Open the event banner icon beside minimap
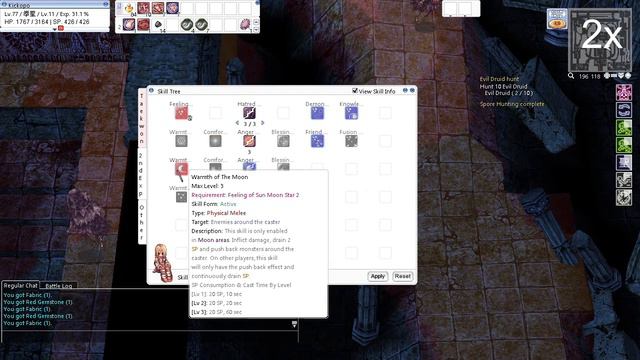Image resolution: width=640 pixels, height=360 pixels. pos(557,19)
